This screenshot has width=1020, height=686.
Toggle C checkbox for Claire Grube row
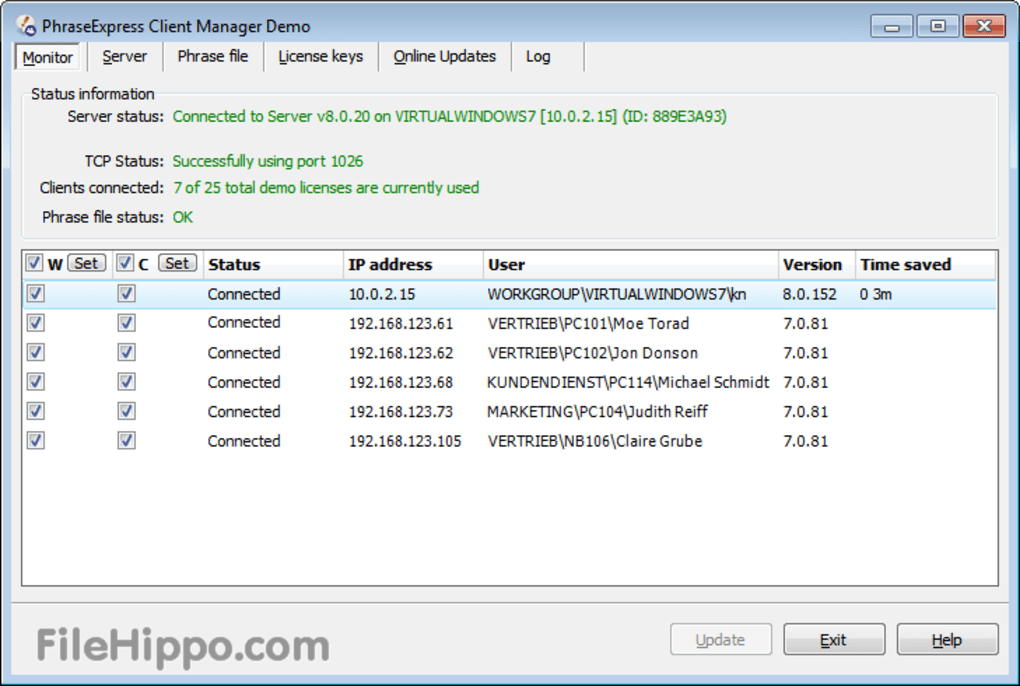tap(126, 440)
